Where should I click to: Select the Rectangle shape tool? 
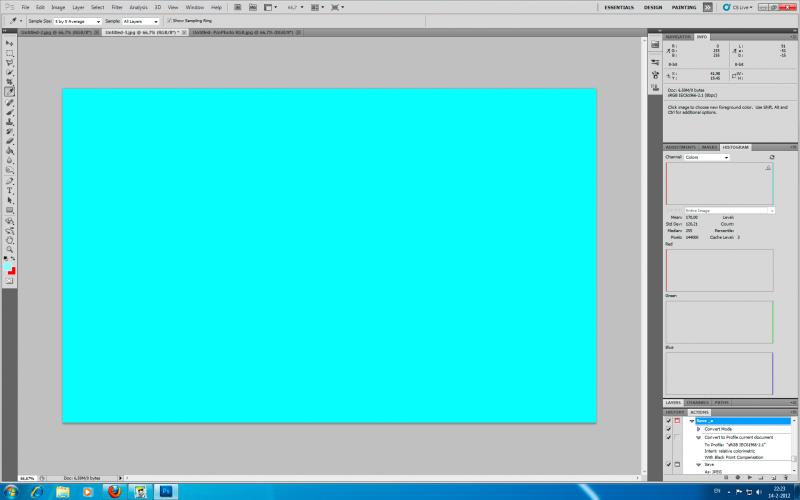pyautogui.click(x=9, y=210)
